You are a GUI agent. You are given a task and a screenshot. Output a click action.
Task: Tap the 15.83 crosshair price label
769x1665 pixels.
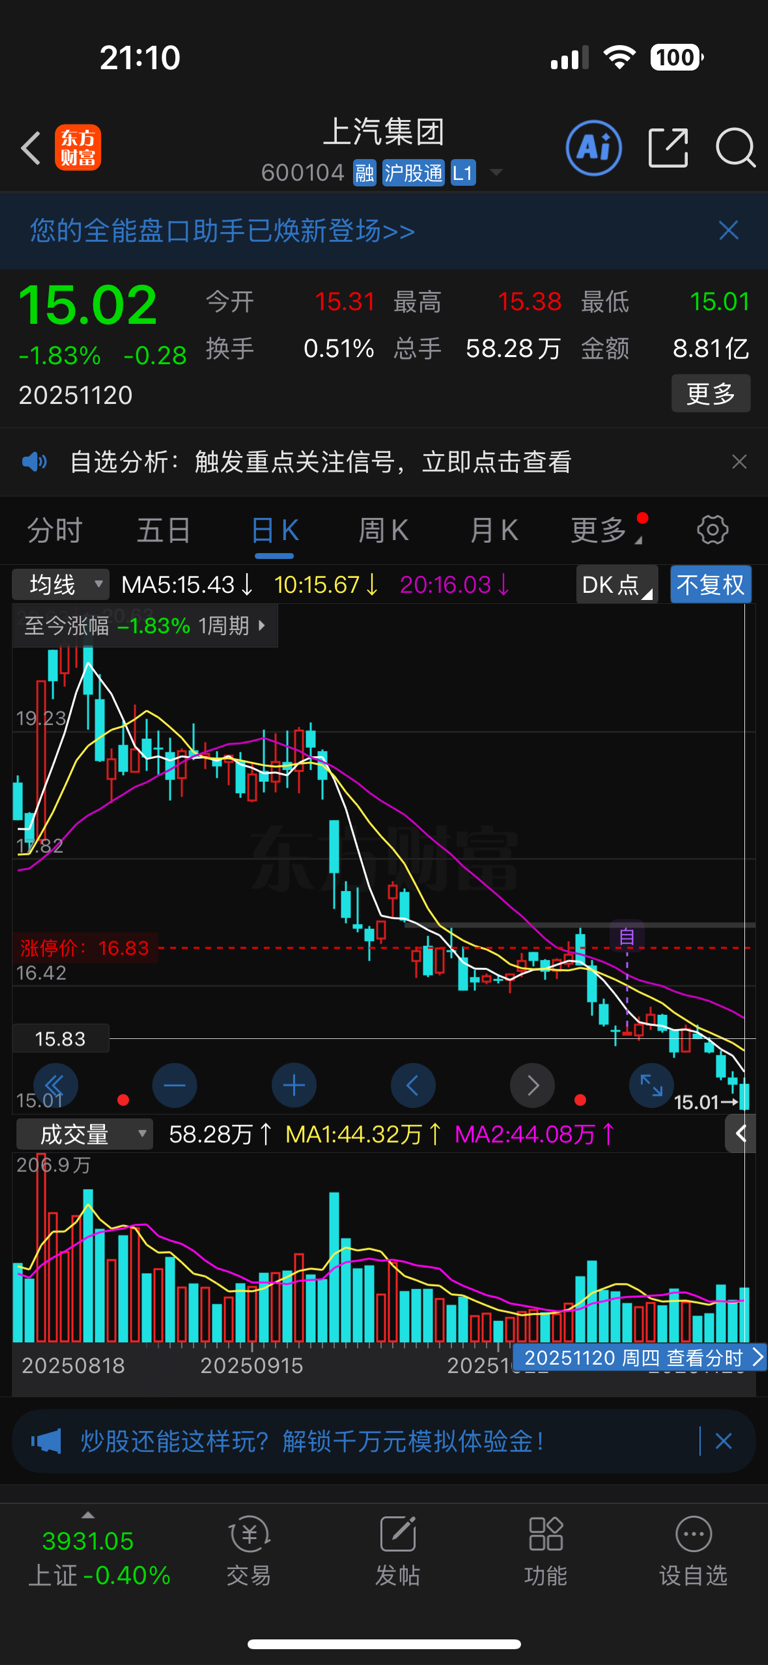(x=60, y=1039)
